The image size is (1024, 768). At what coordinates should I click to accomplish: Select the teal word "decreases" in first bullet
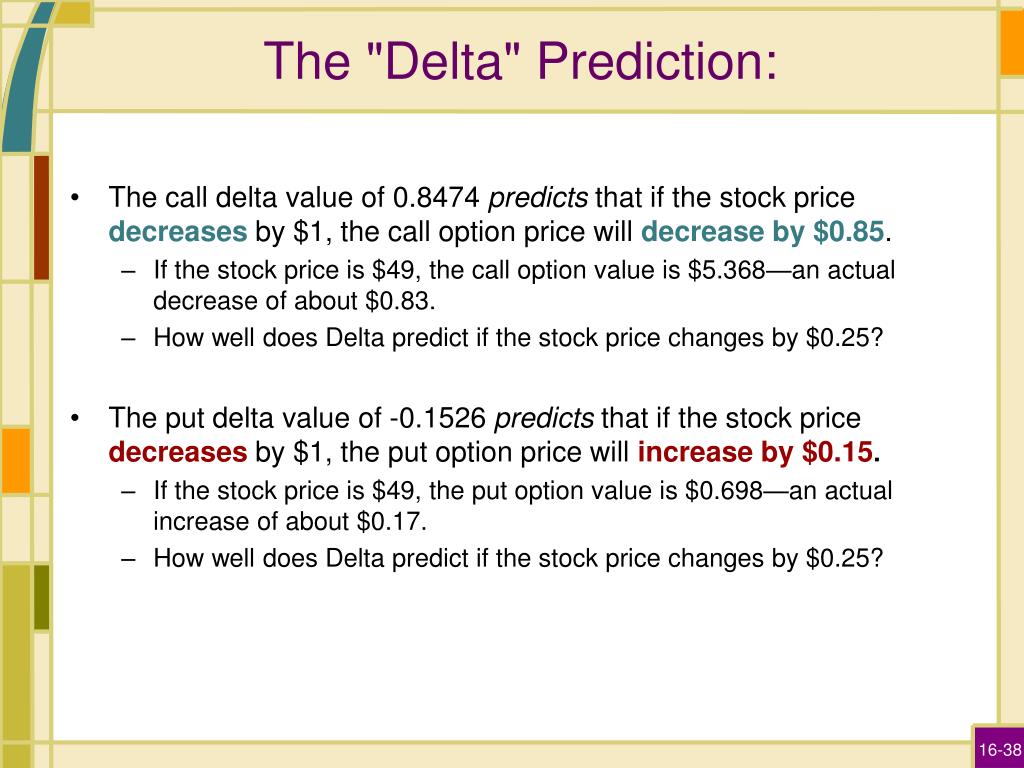point(178,232)
